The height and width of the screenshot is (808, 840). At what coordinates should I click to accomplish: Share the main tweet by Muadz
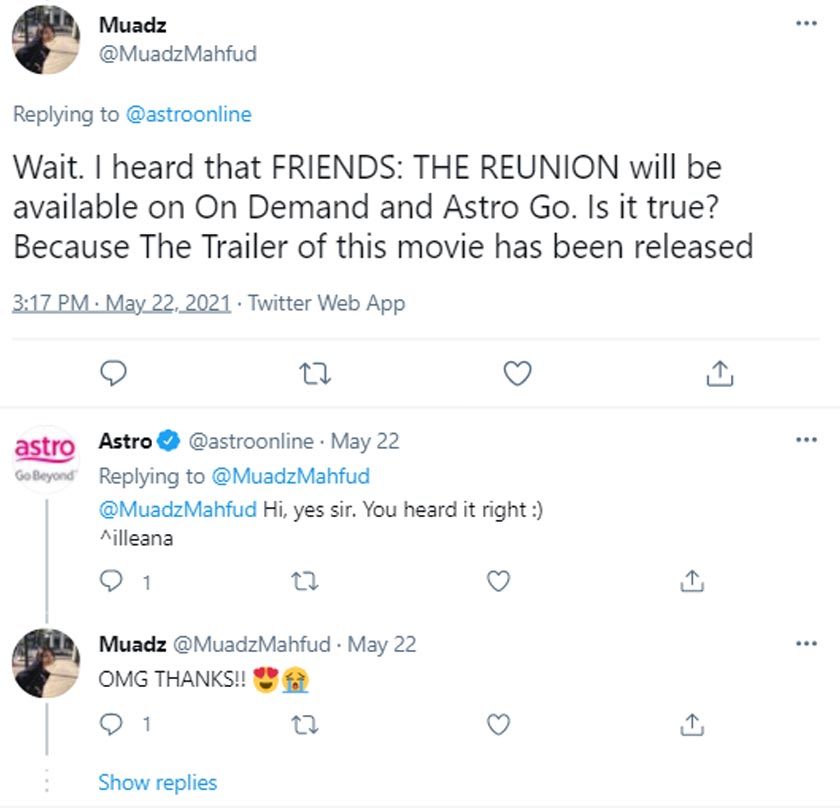pos(717,373)
